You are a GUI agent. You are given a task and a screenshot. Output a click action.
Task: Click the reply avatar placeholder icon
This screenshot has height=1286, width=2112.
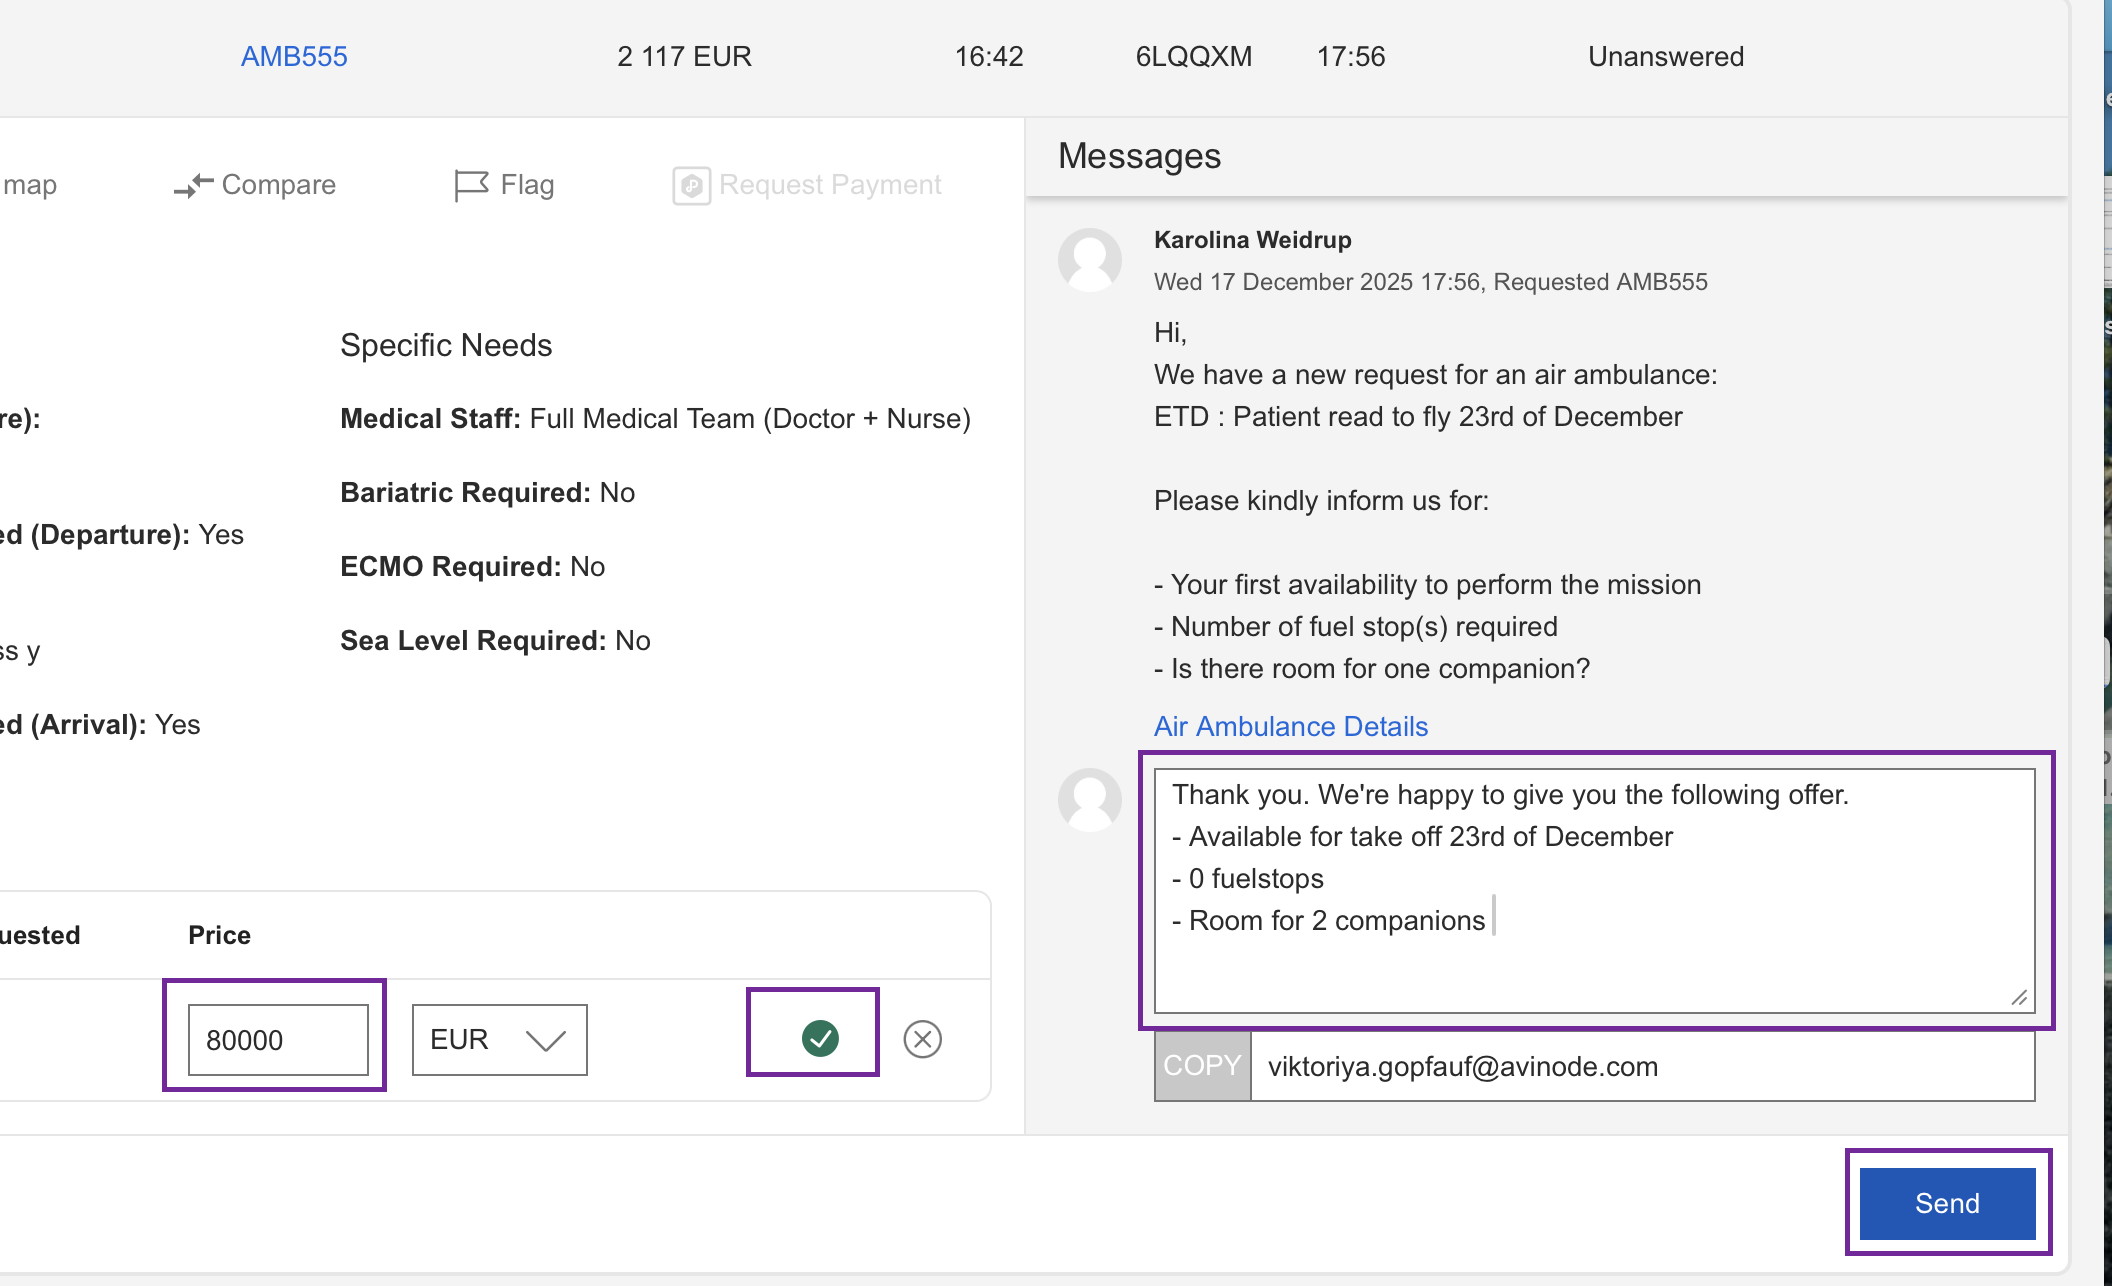[1089, 800]
